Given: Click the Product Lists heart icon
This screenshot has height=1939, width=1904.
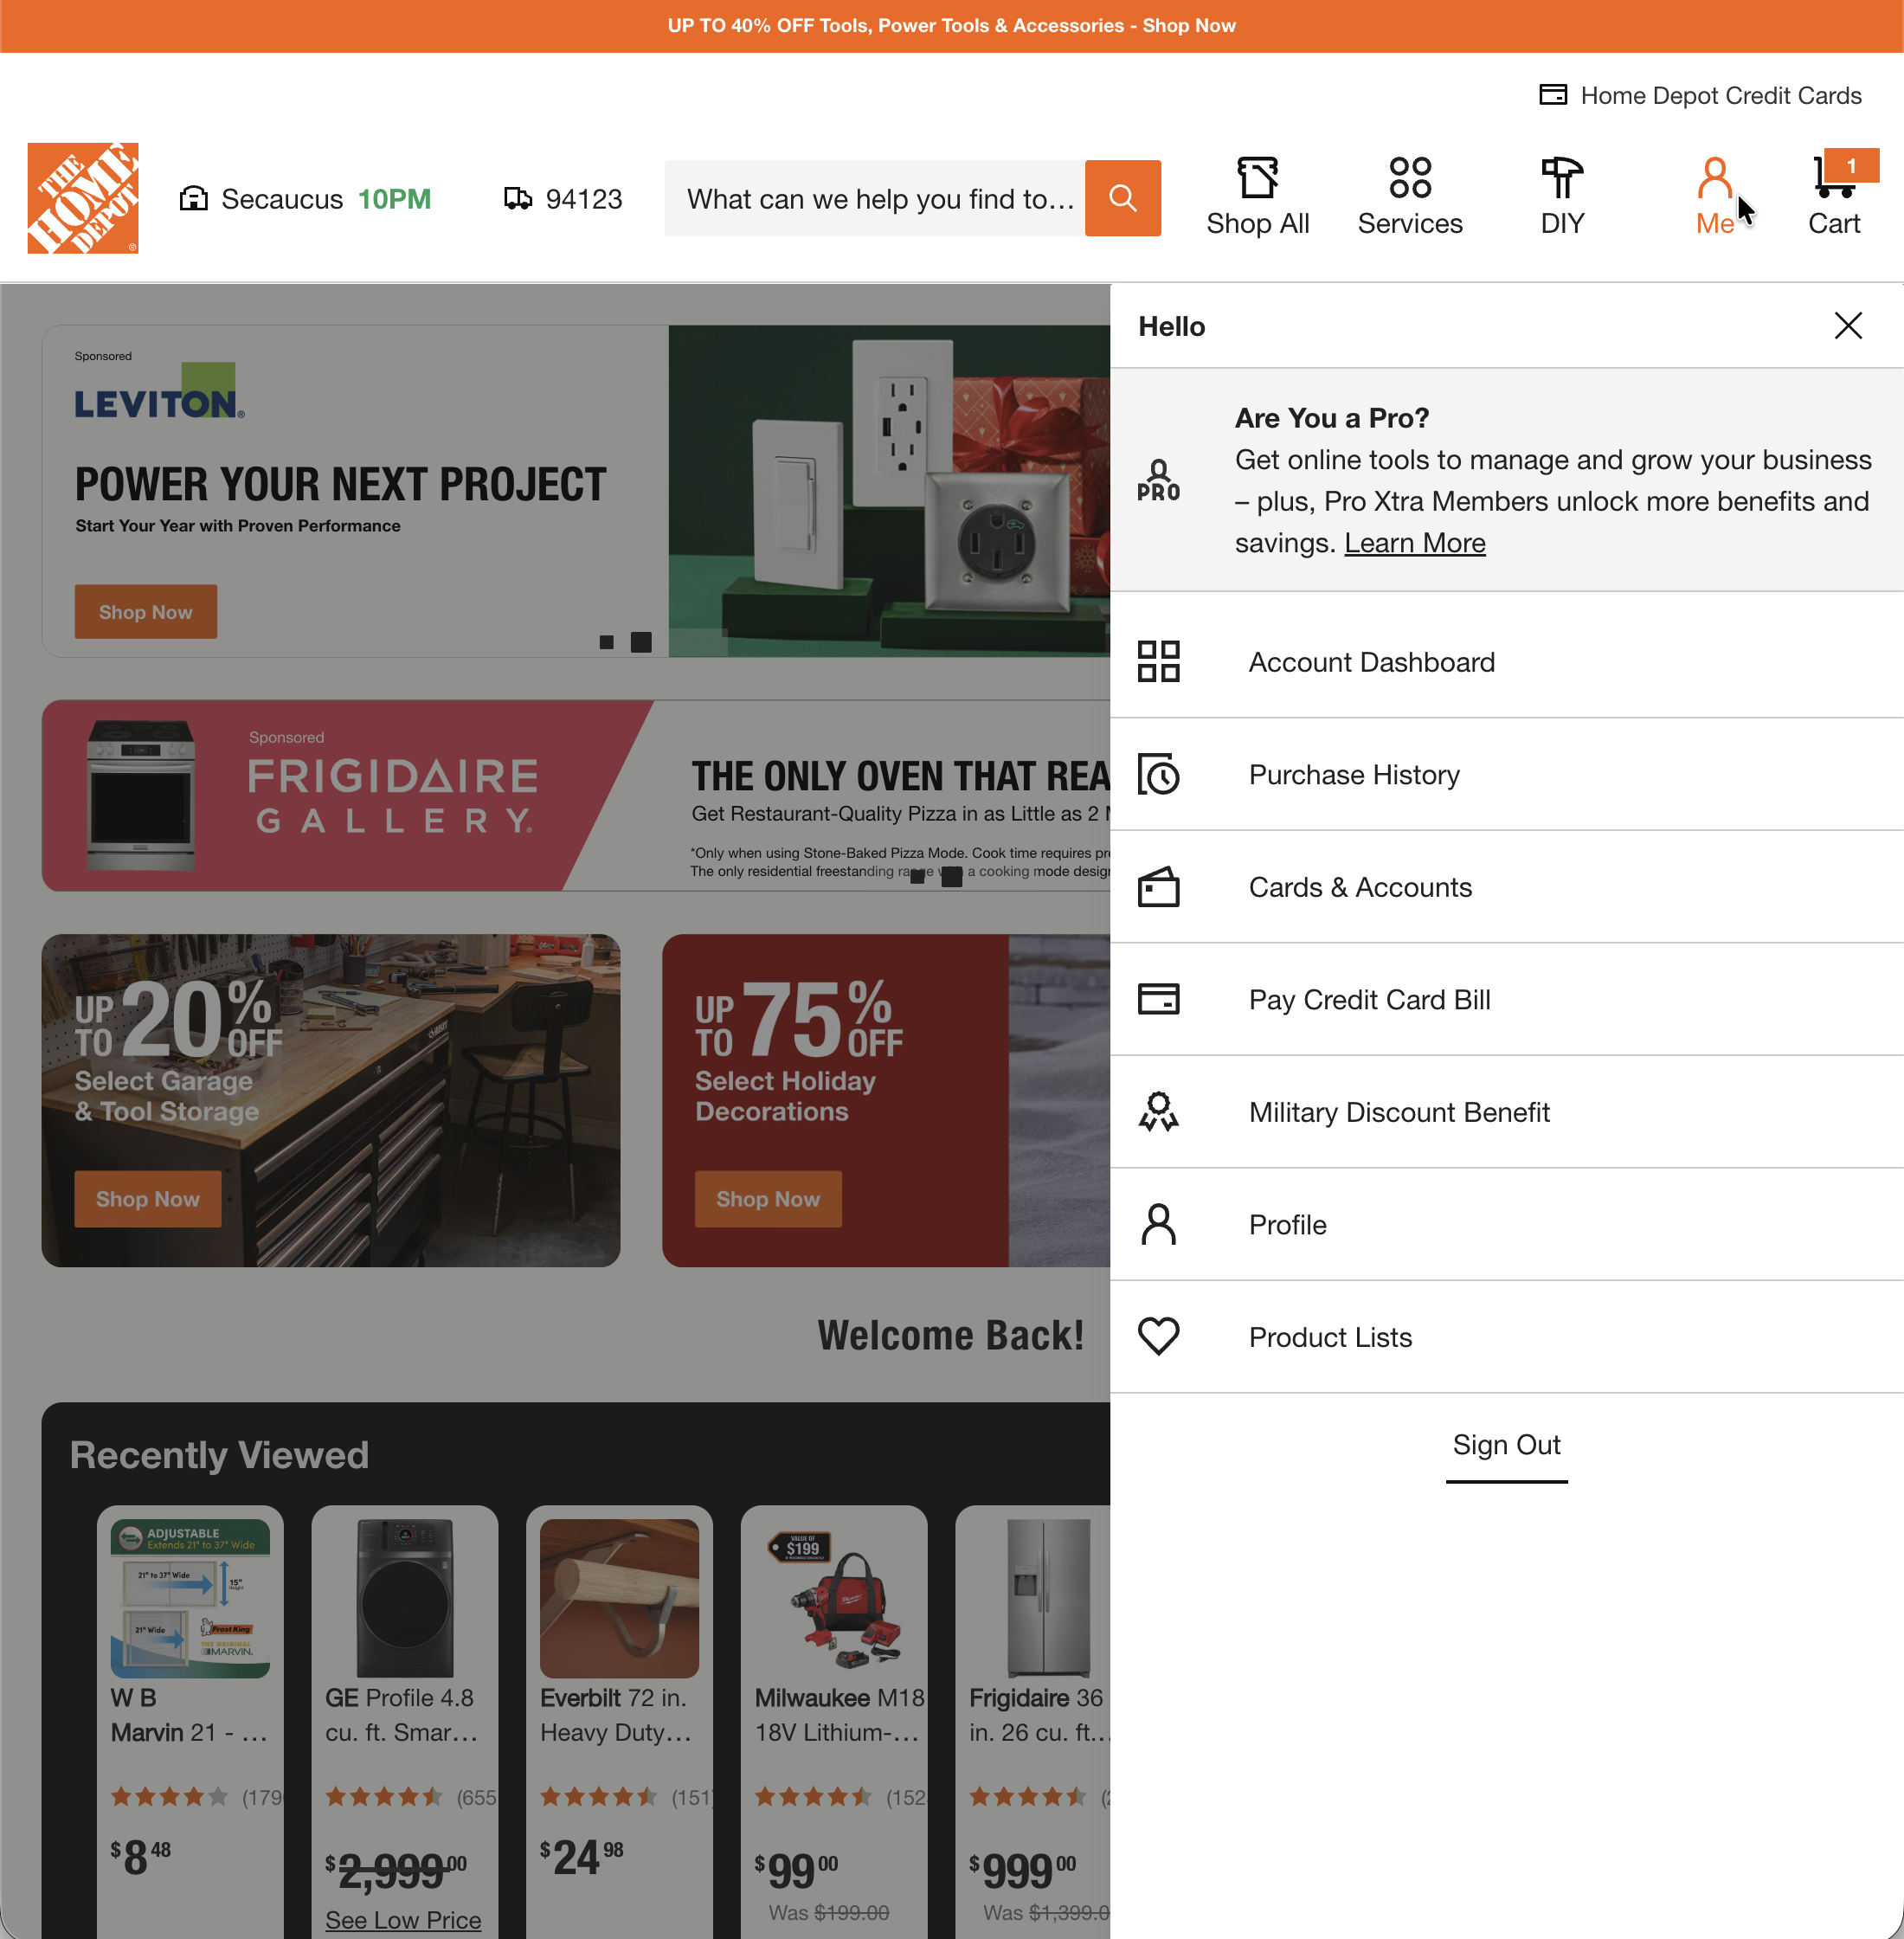Looking at the screenshot, I should [x=1159, y=1336].
